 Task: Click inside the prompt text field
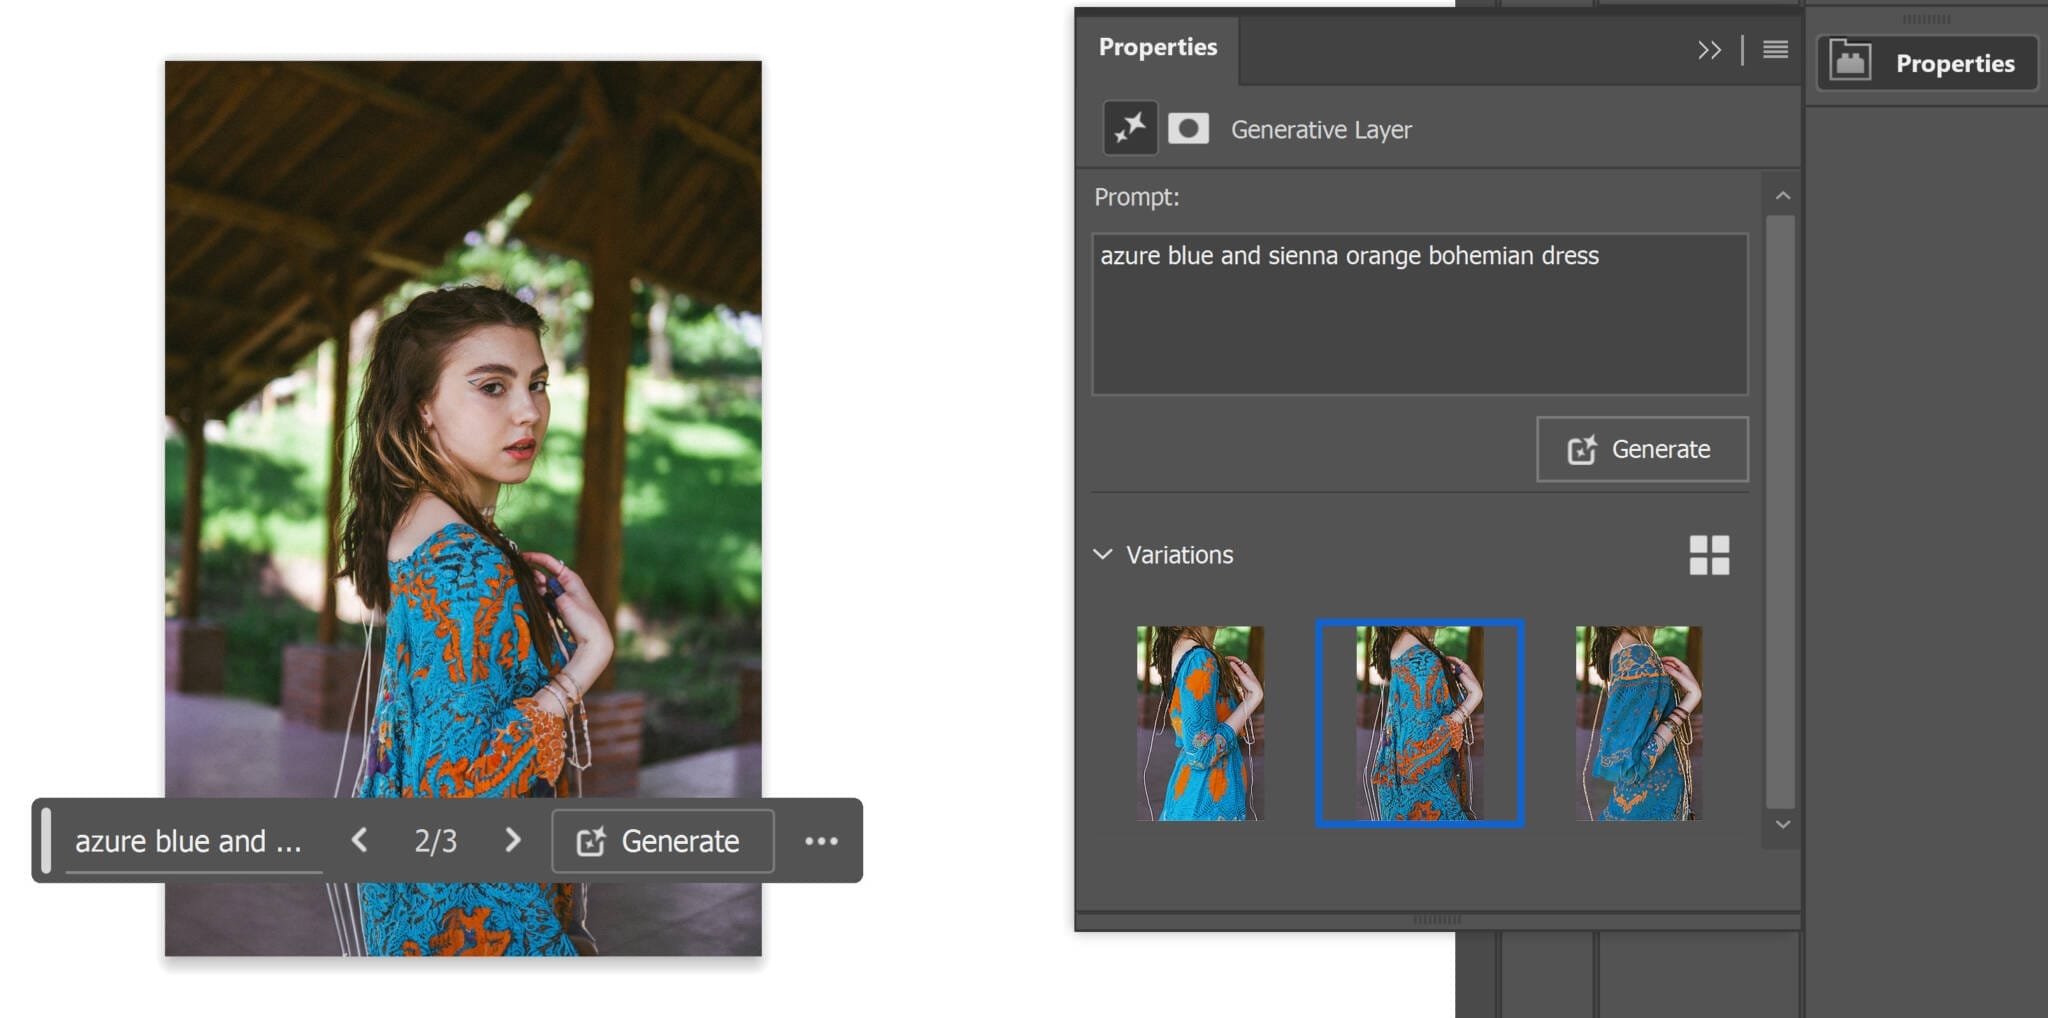(x=1420, y=310)
